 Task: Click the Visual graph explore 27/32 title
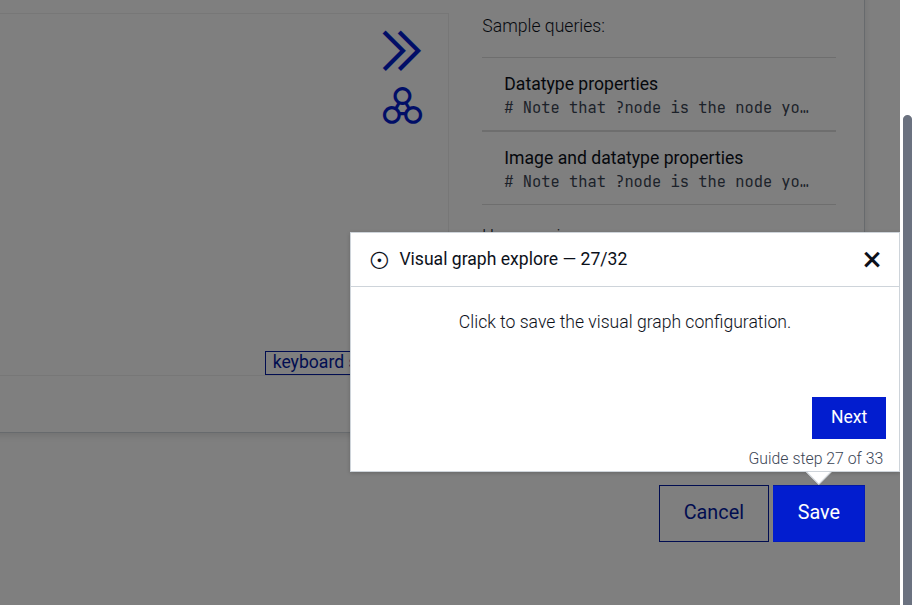pos(513,260)
